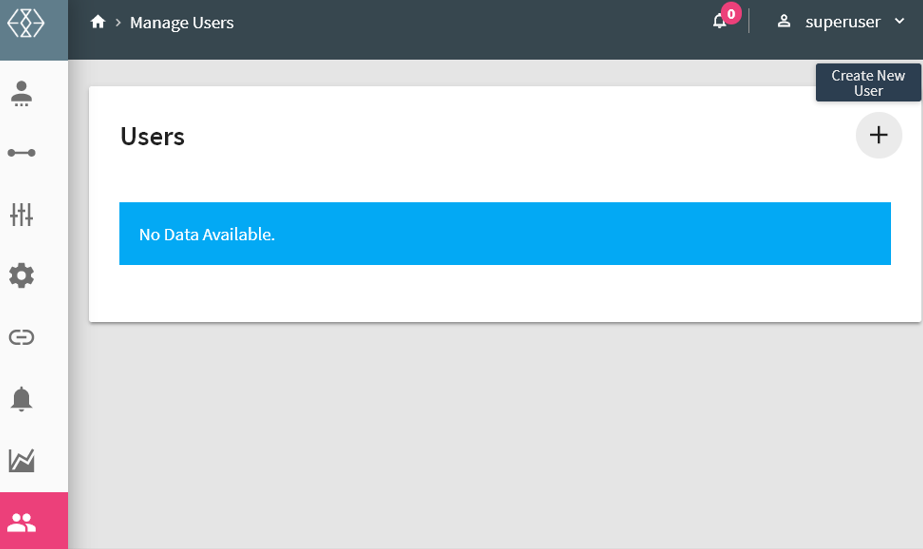The height and width of the screenshot is (549, 923).
Task: Click the chain link icon in the sidebar
Action: pos(21,337)
